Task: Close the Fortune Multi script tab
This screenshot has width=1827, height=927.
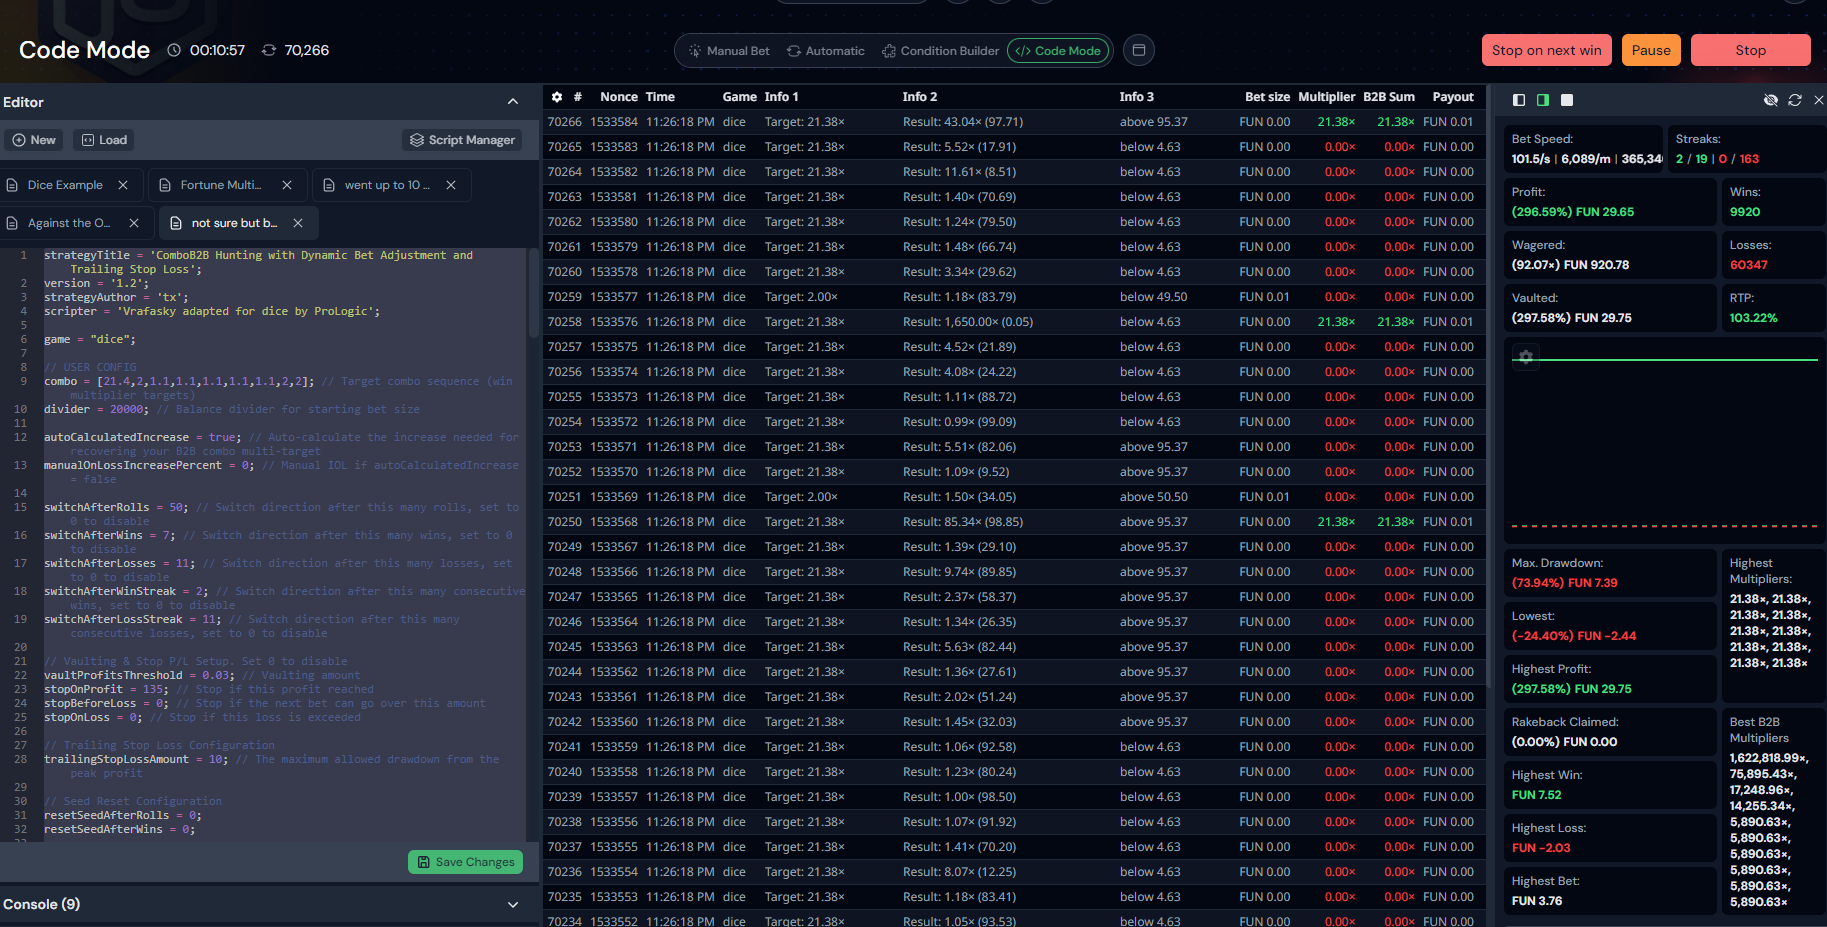Action: [287, 185]
